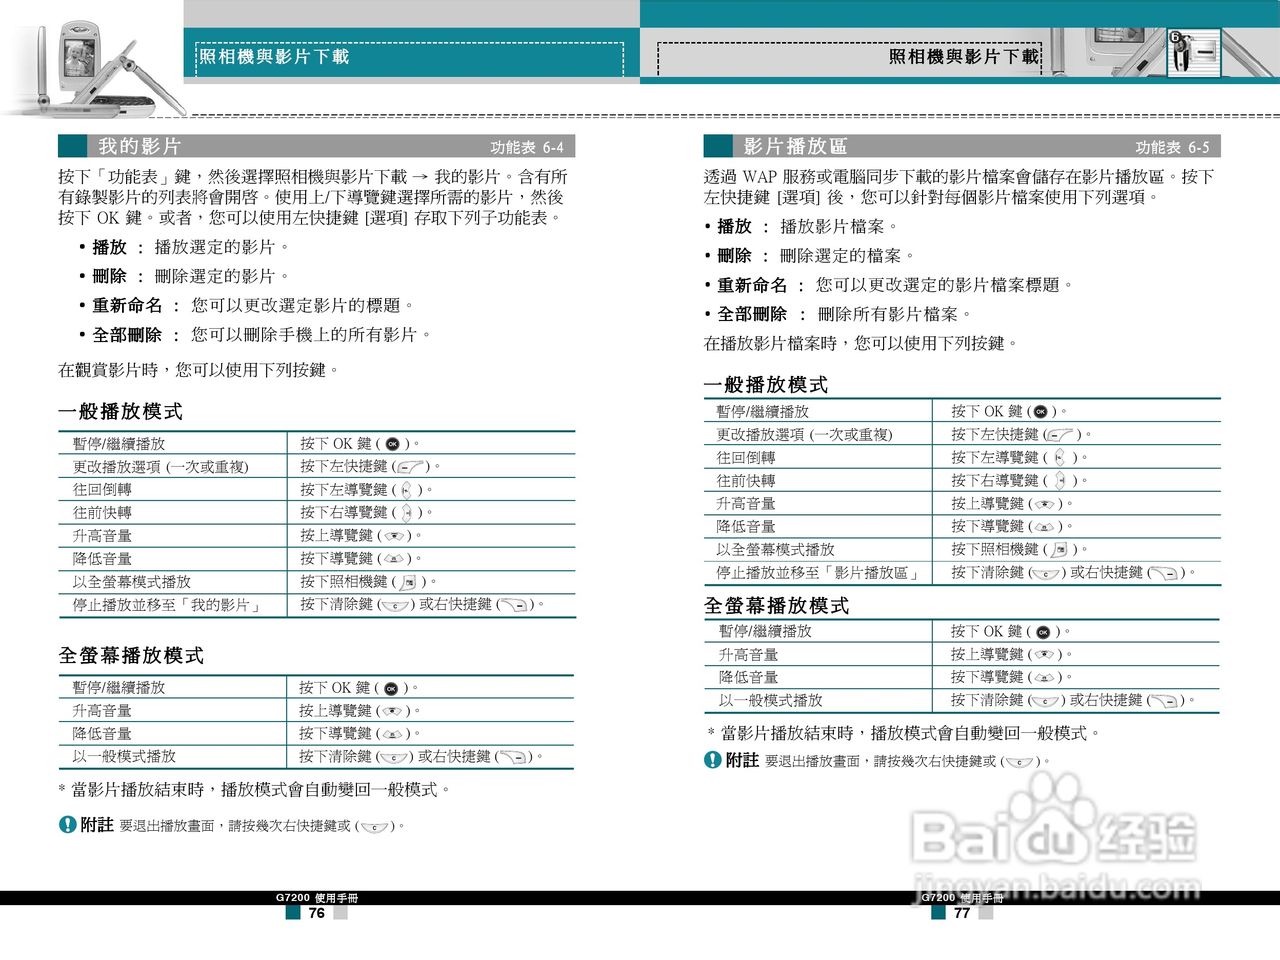The image size is (1280, 960).
Task: Click camera key icon in page 77 以全螢幕模式播放 row
Action: point(1060,550)
